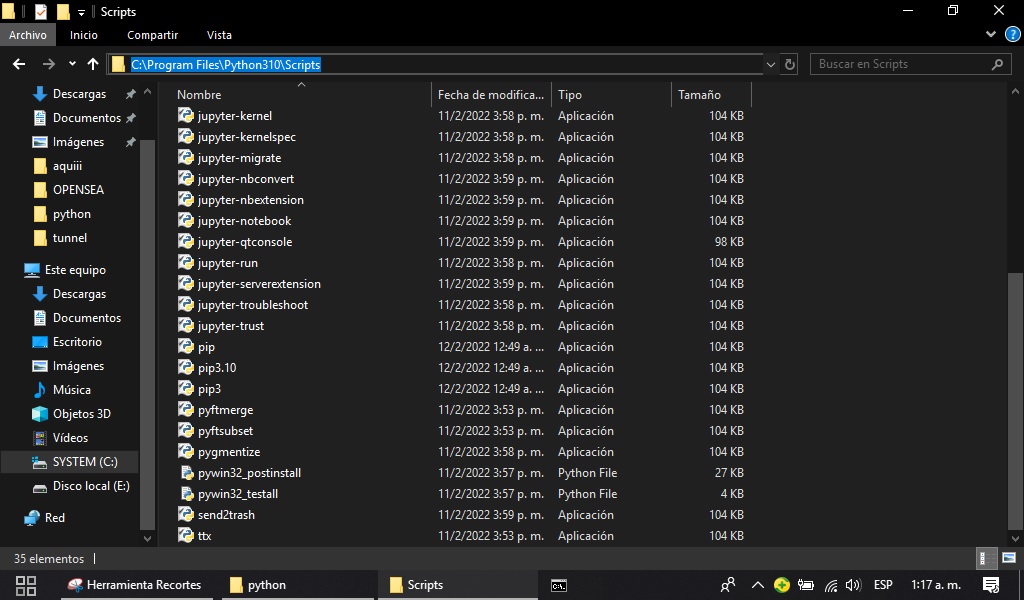Go up one folder level
This screenshot has width=1024, height=600.
coord(93,64)
